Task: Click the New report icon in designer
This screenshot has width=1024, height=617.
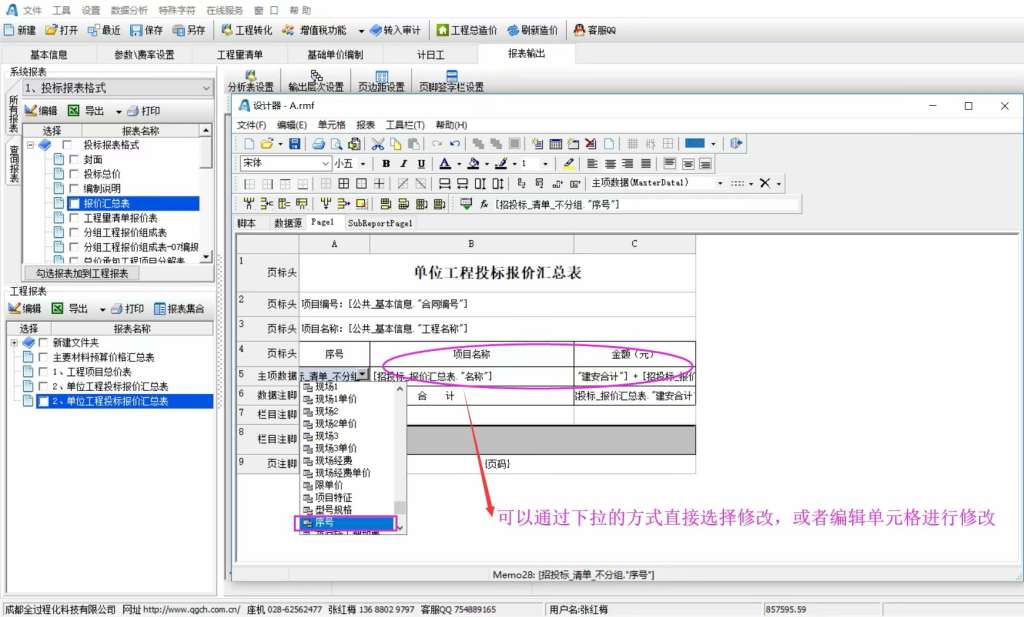Action: click(x=249, y=144)
